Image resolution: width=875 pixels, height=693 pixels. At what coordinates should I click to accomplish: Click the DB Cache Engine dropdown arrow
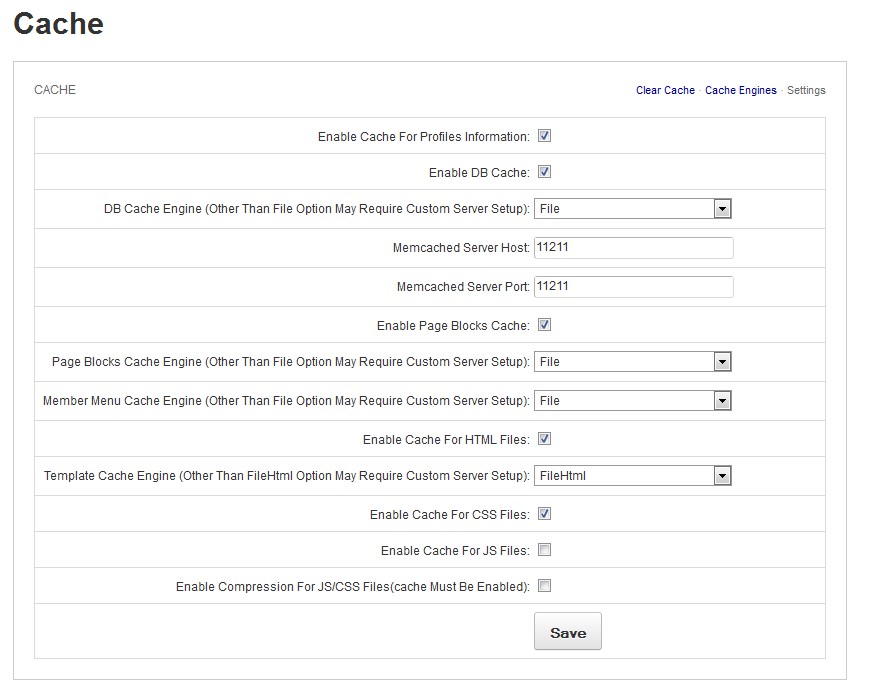click(722, 209)
